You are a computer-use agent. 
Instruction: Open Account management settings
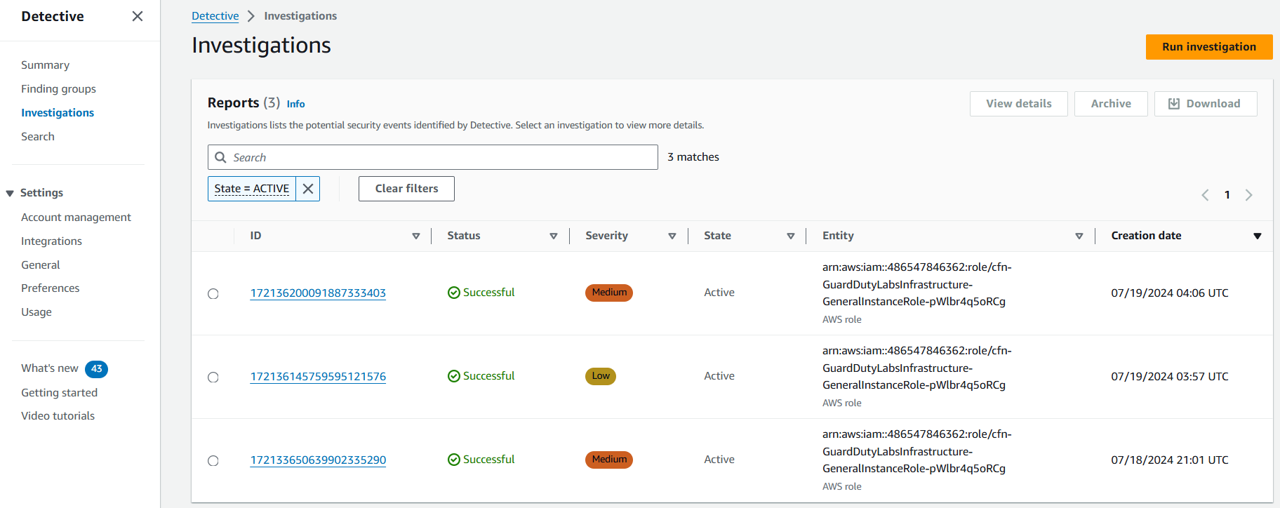pyautogui.click(x=76, y=217)
